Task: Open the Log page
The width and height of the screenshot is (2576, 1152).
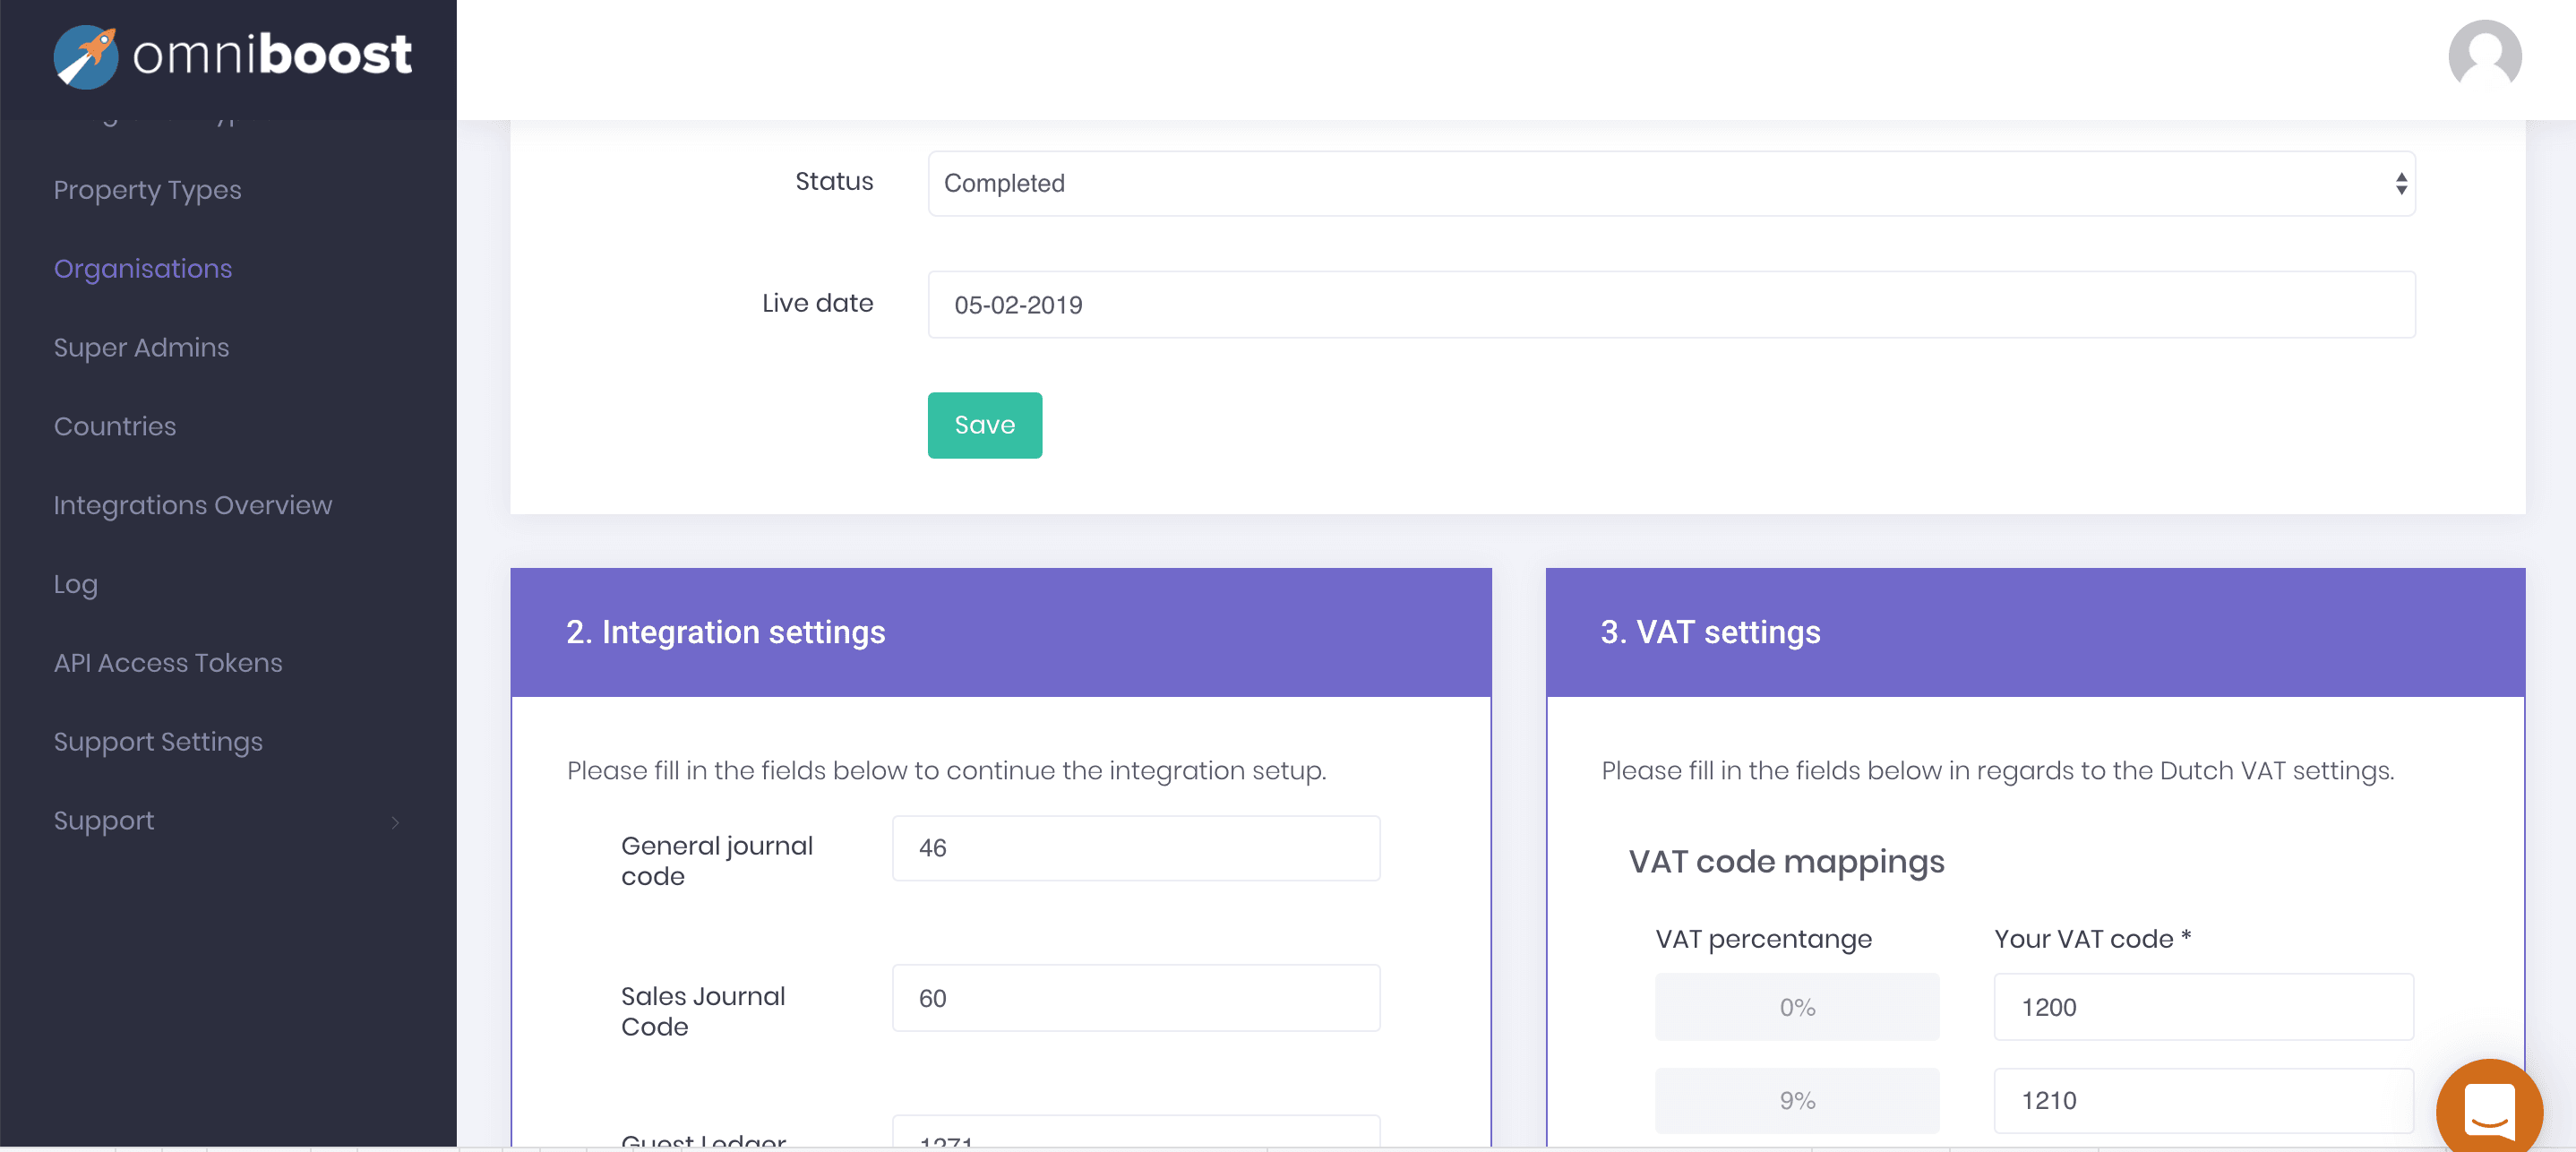Action: [x=75, y=584]
